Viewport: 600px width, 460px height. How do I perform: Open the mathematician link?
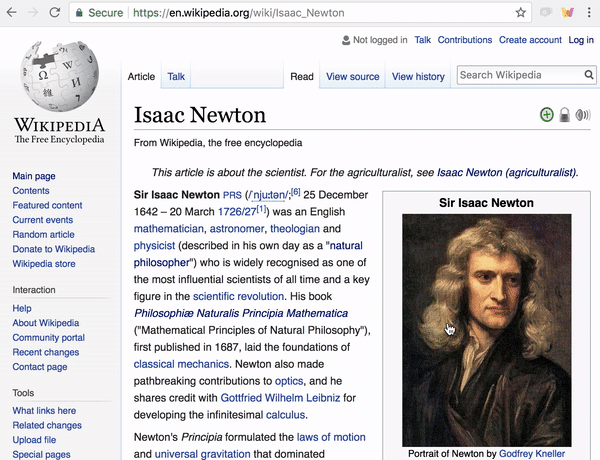click(169, 228)
